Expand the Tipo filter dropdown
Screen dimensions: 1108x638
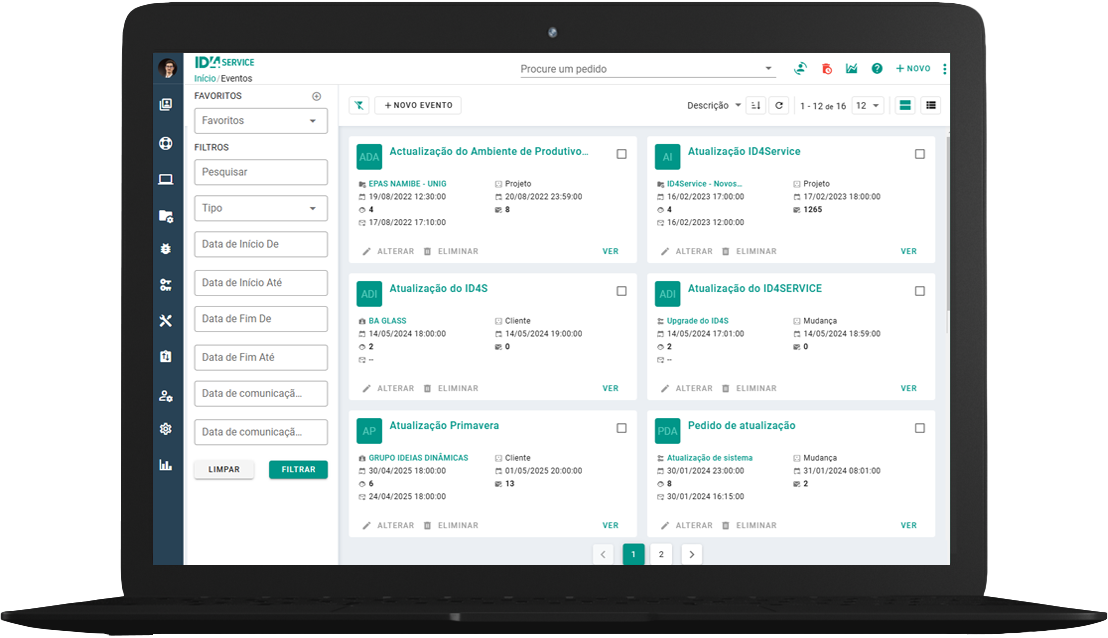(x=261, y=208)
